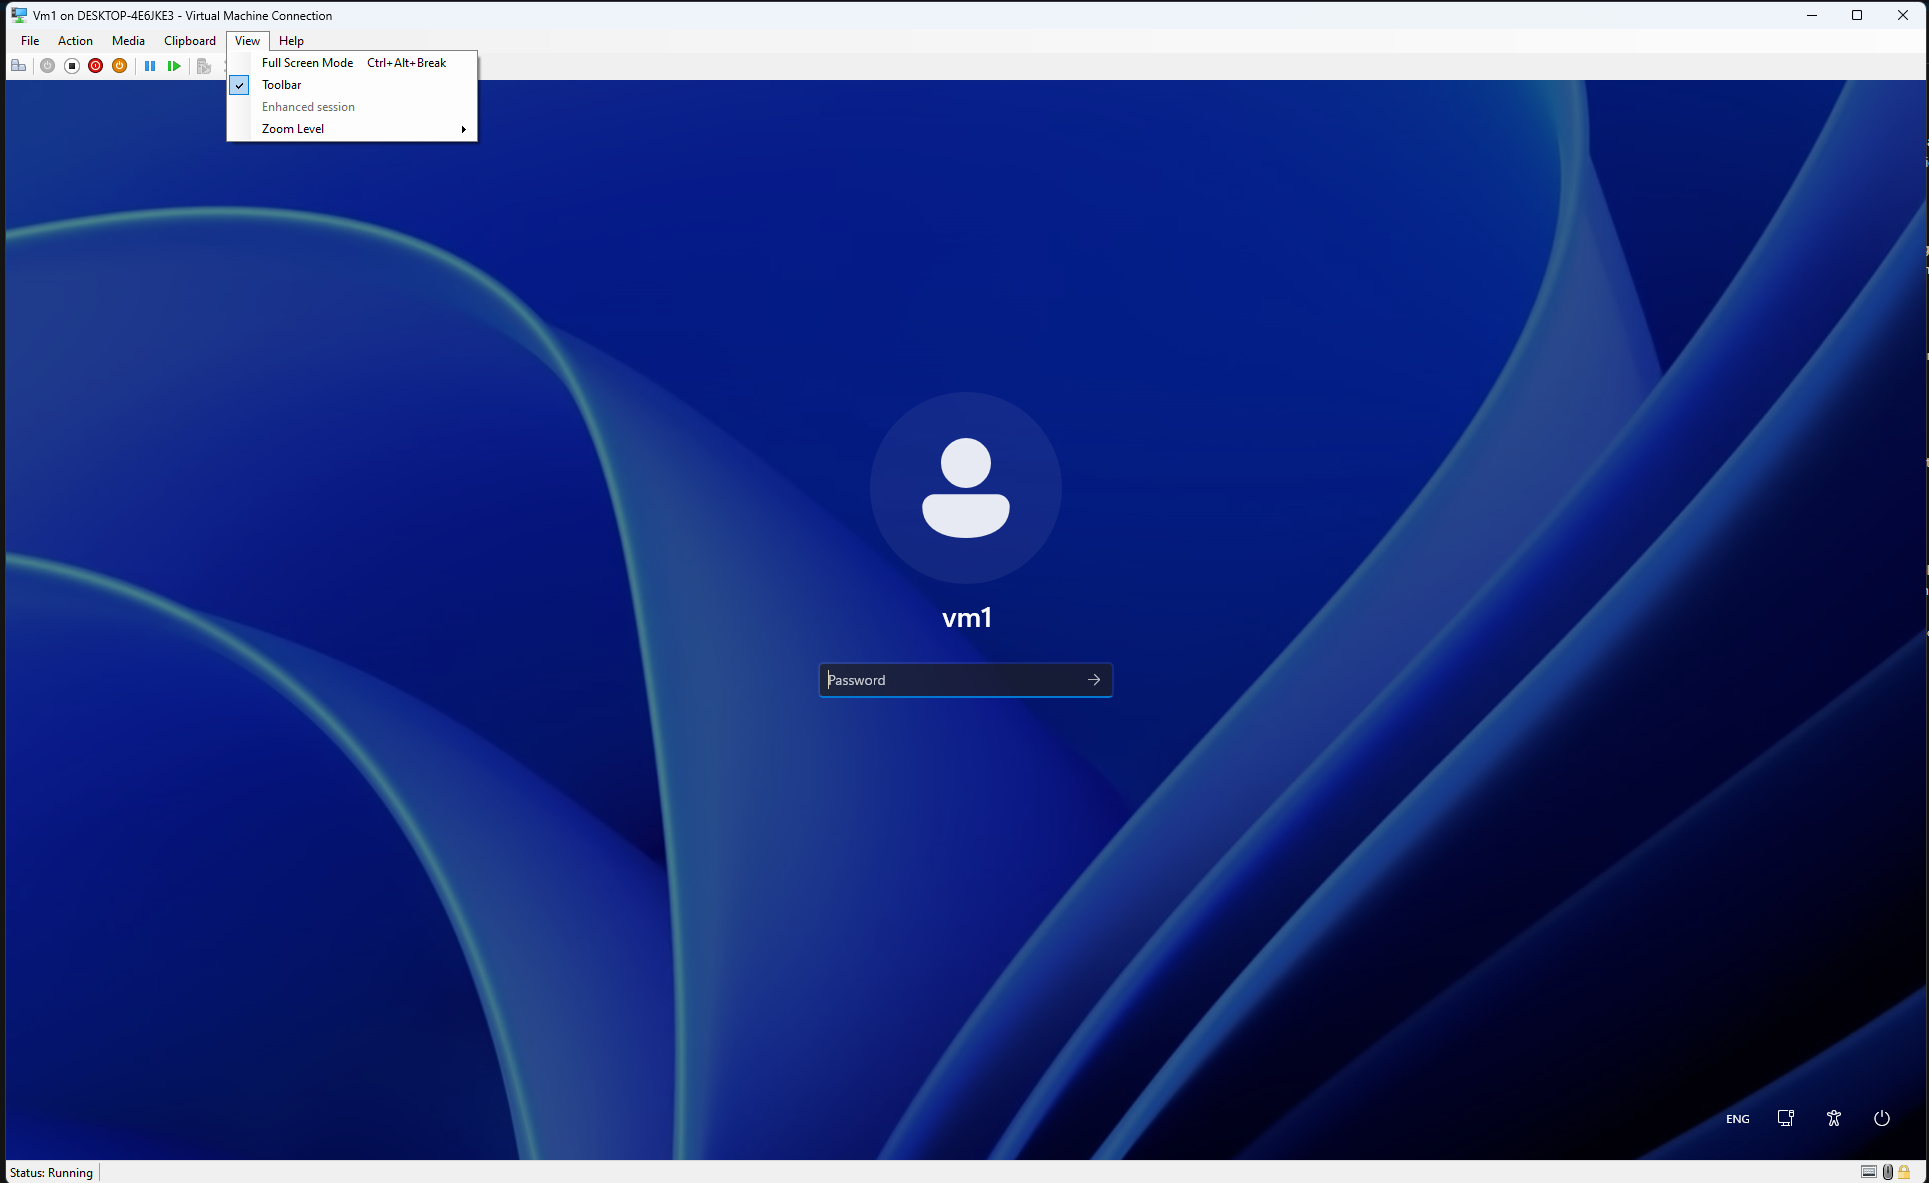This screenshot has height=1183, width=1929.
Task: Open the Action menu
Action: (x=75, y=41)
